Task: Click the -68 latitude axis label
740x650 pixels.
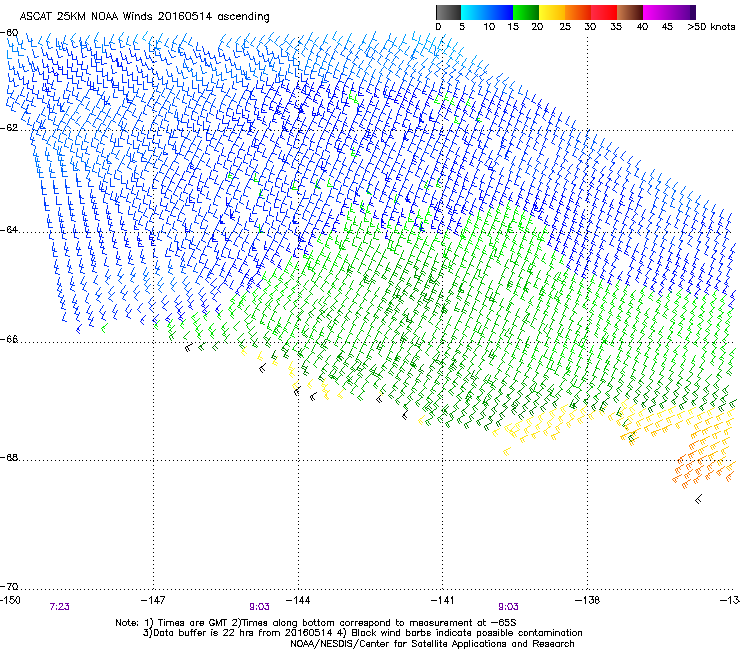Action: pyautogui.click(x=9, y=458)
